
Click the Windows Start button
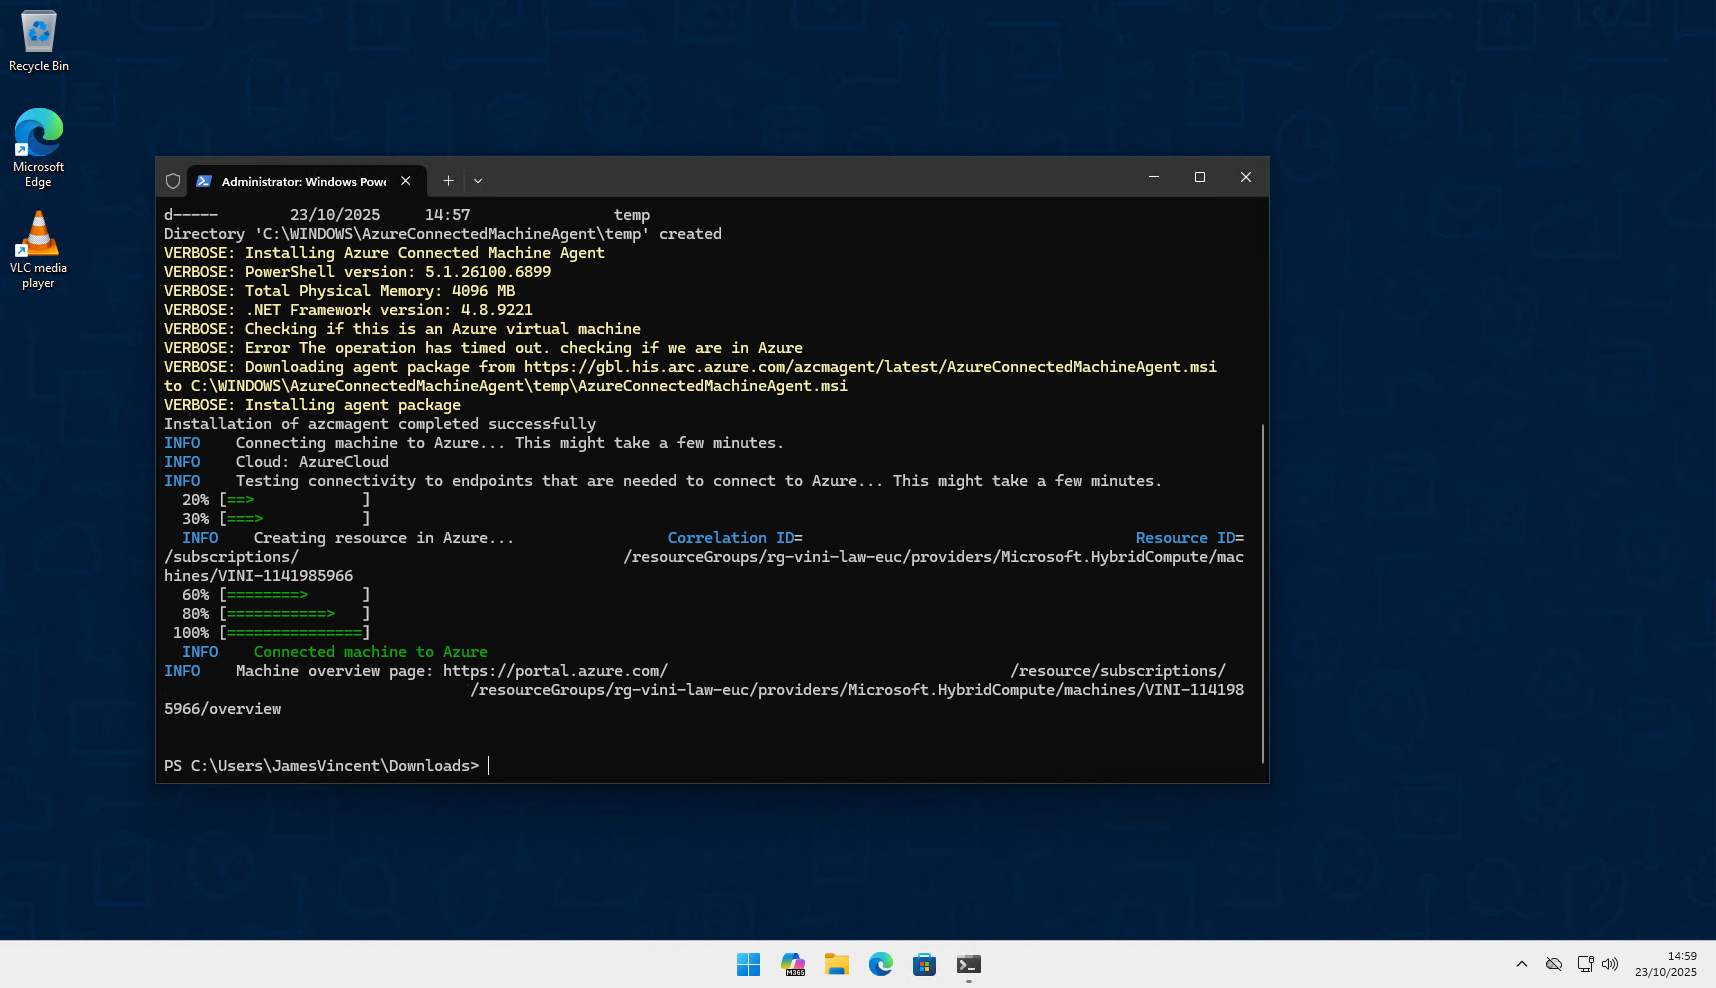(x=748, y=964)
